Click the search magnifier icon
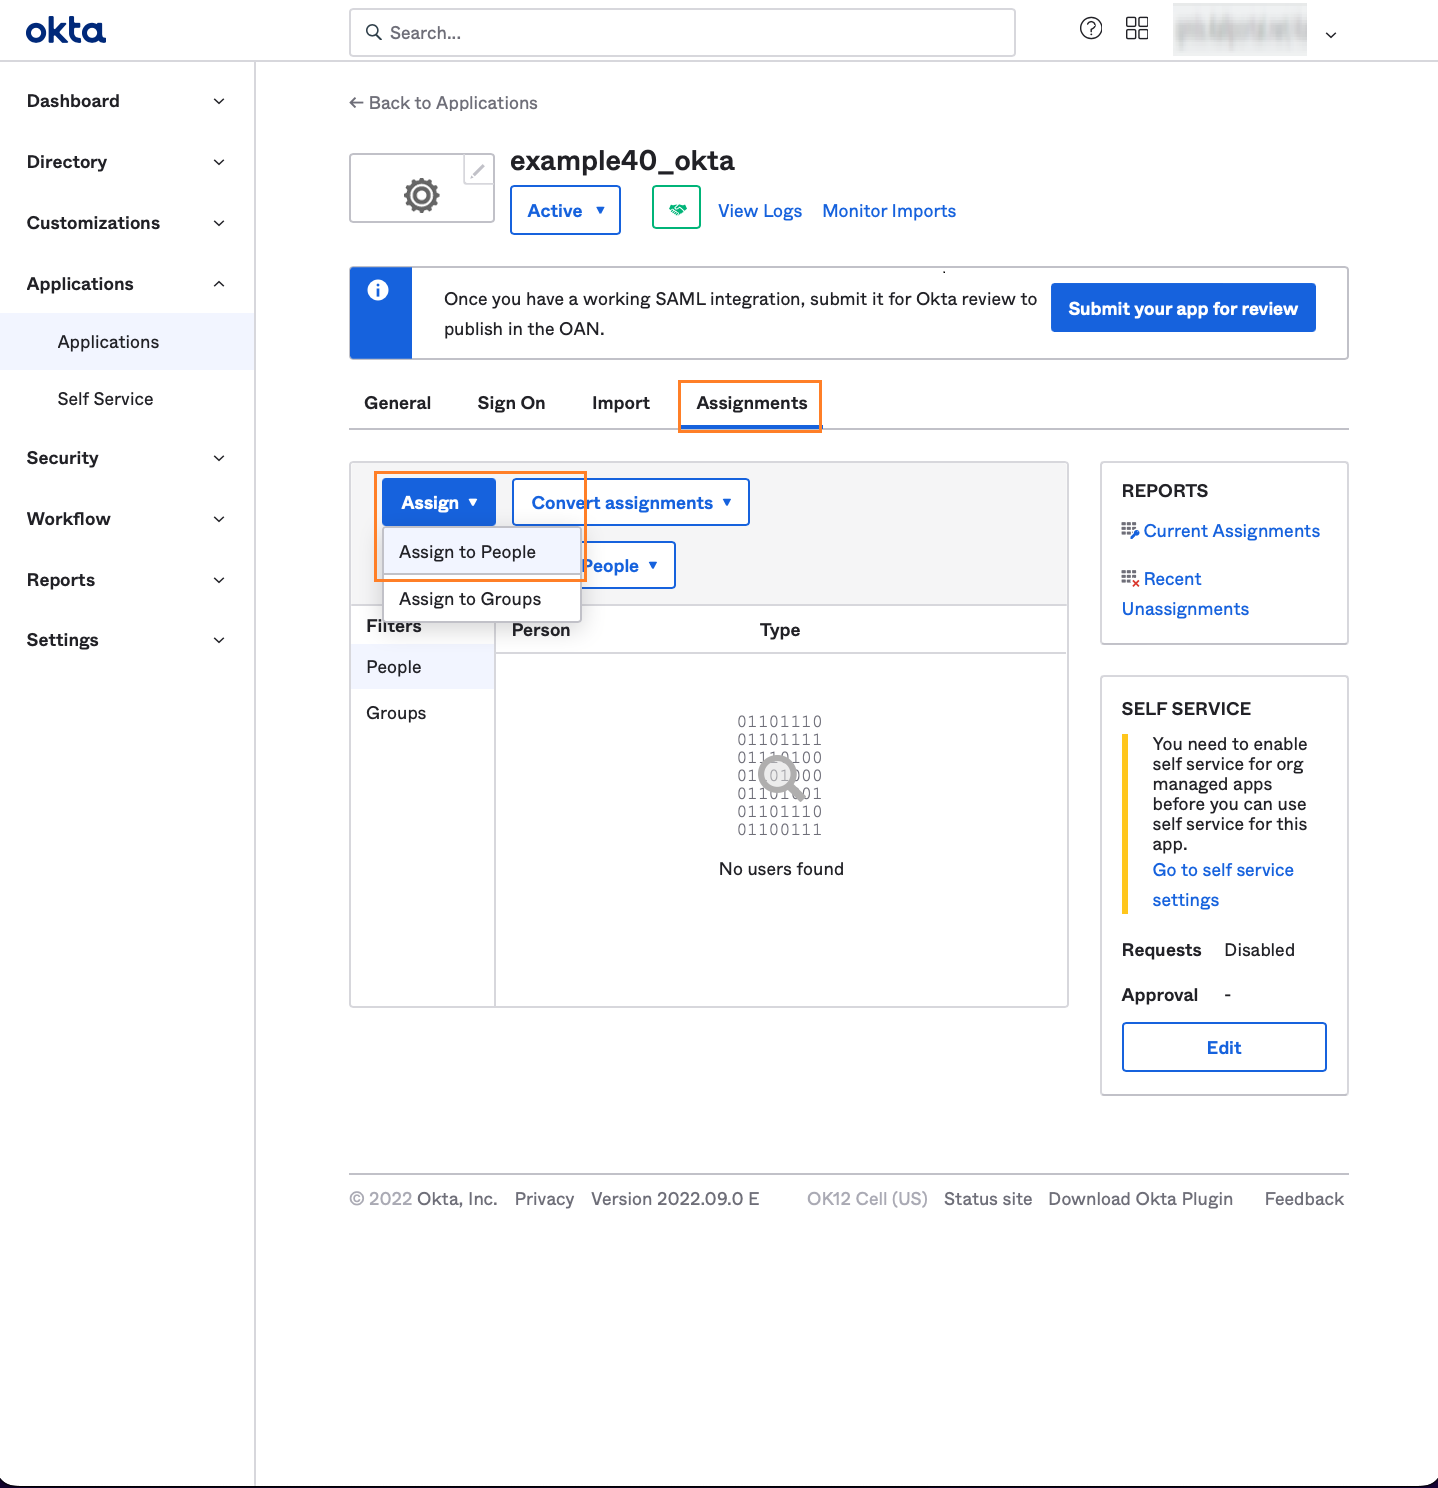The image size is (1438, 1488). tap(374, 32)
